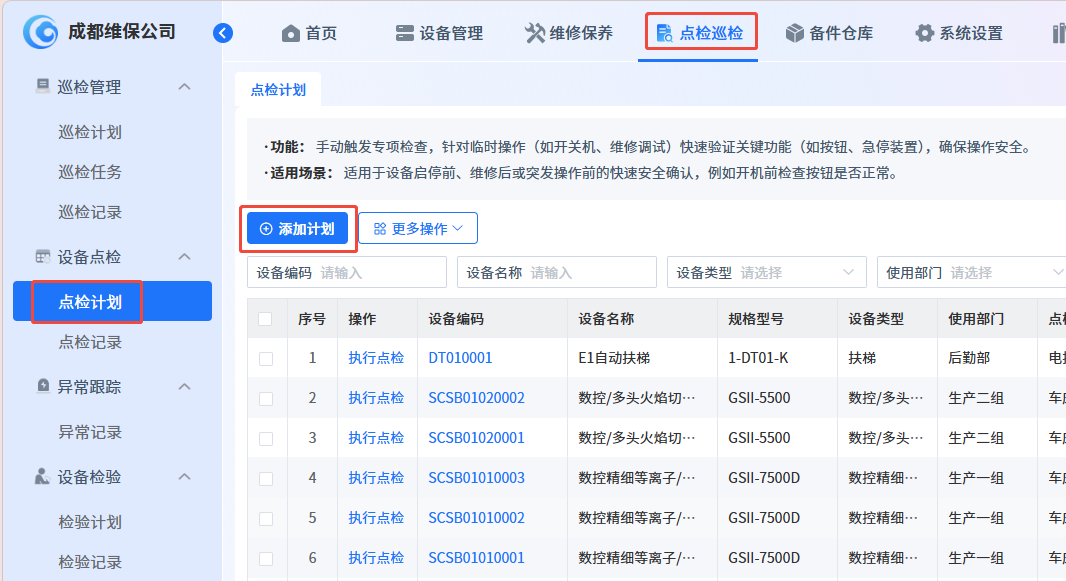1066x581 pixels.
Task: Open 检验记录 in sidebar
Action: pyautogui.click(x=90, y=562)
